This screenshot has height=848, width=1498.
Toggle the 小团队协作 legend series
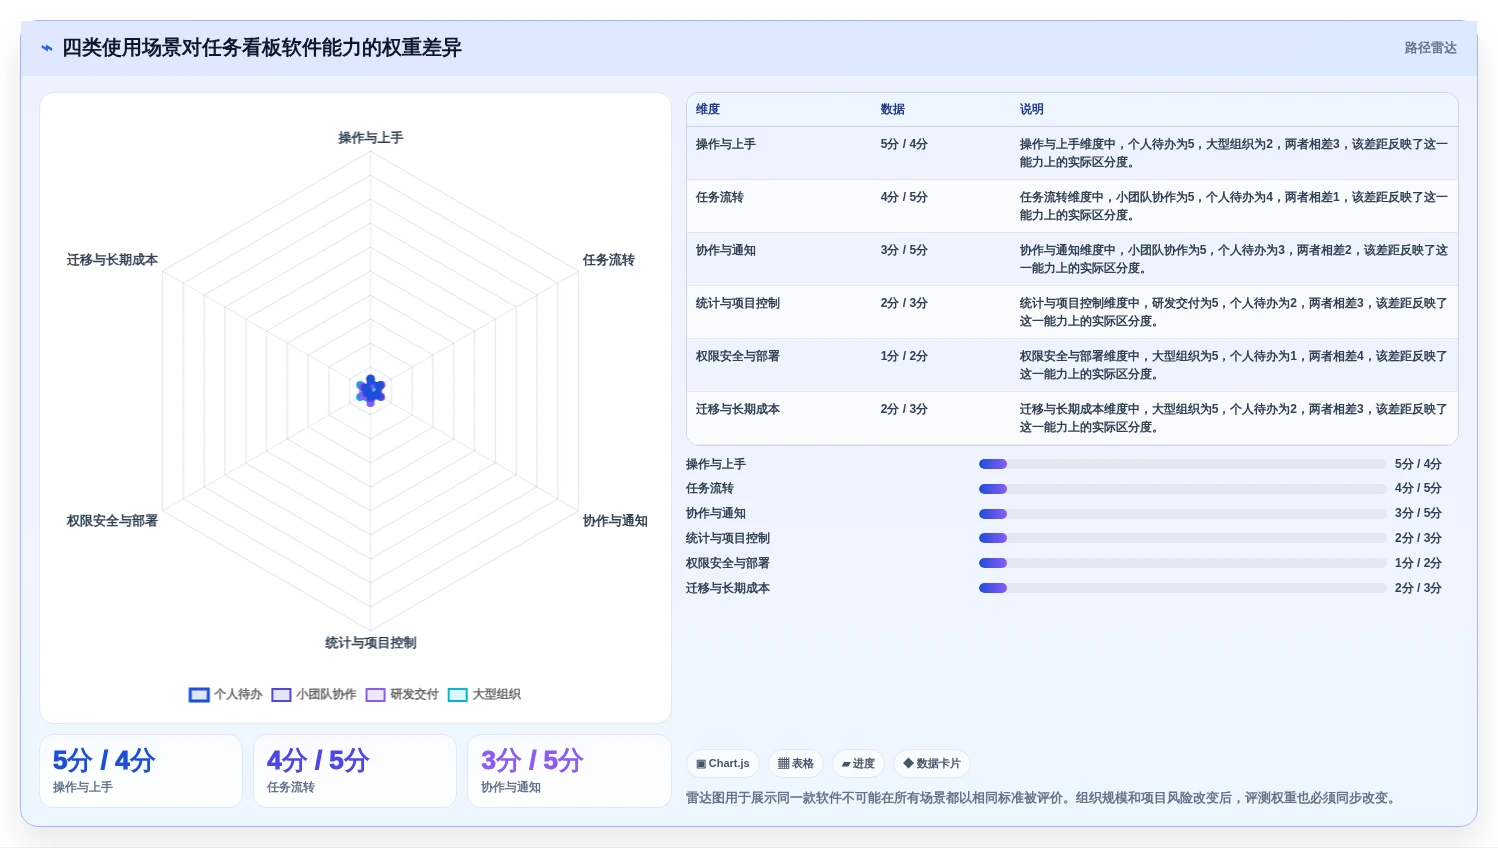314,694
